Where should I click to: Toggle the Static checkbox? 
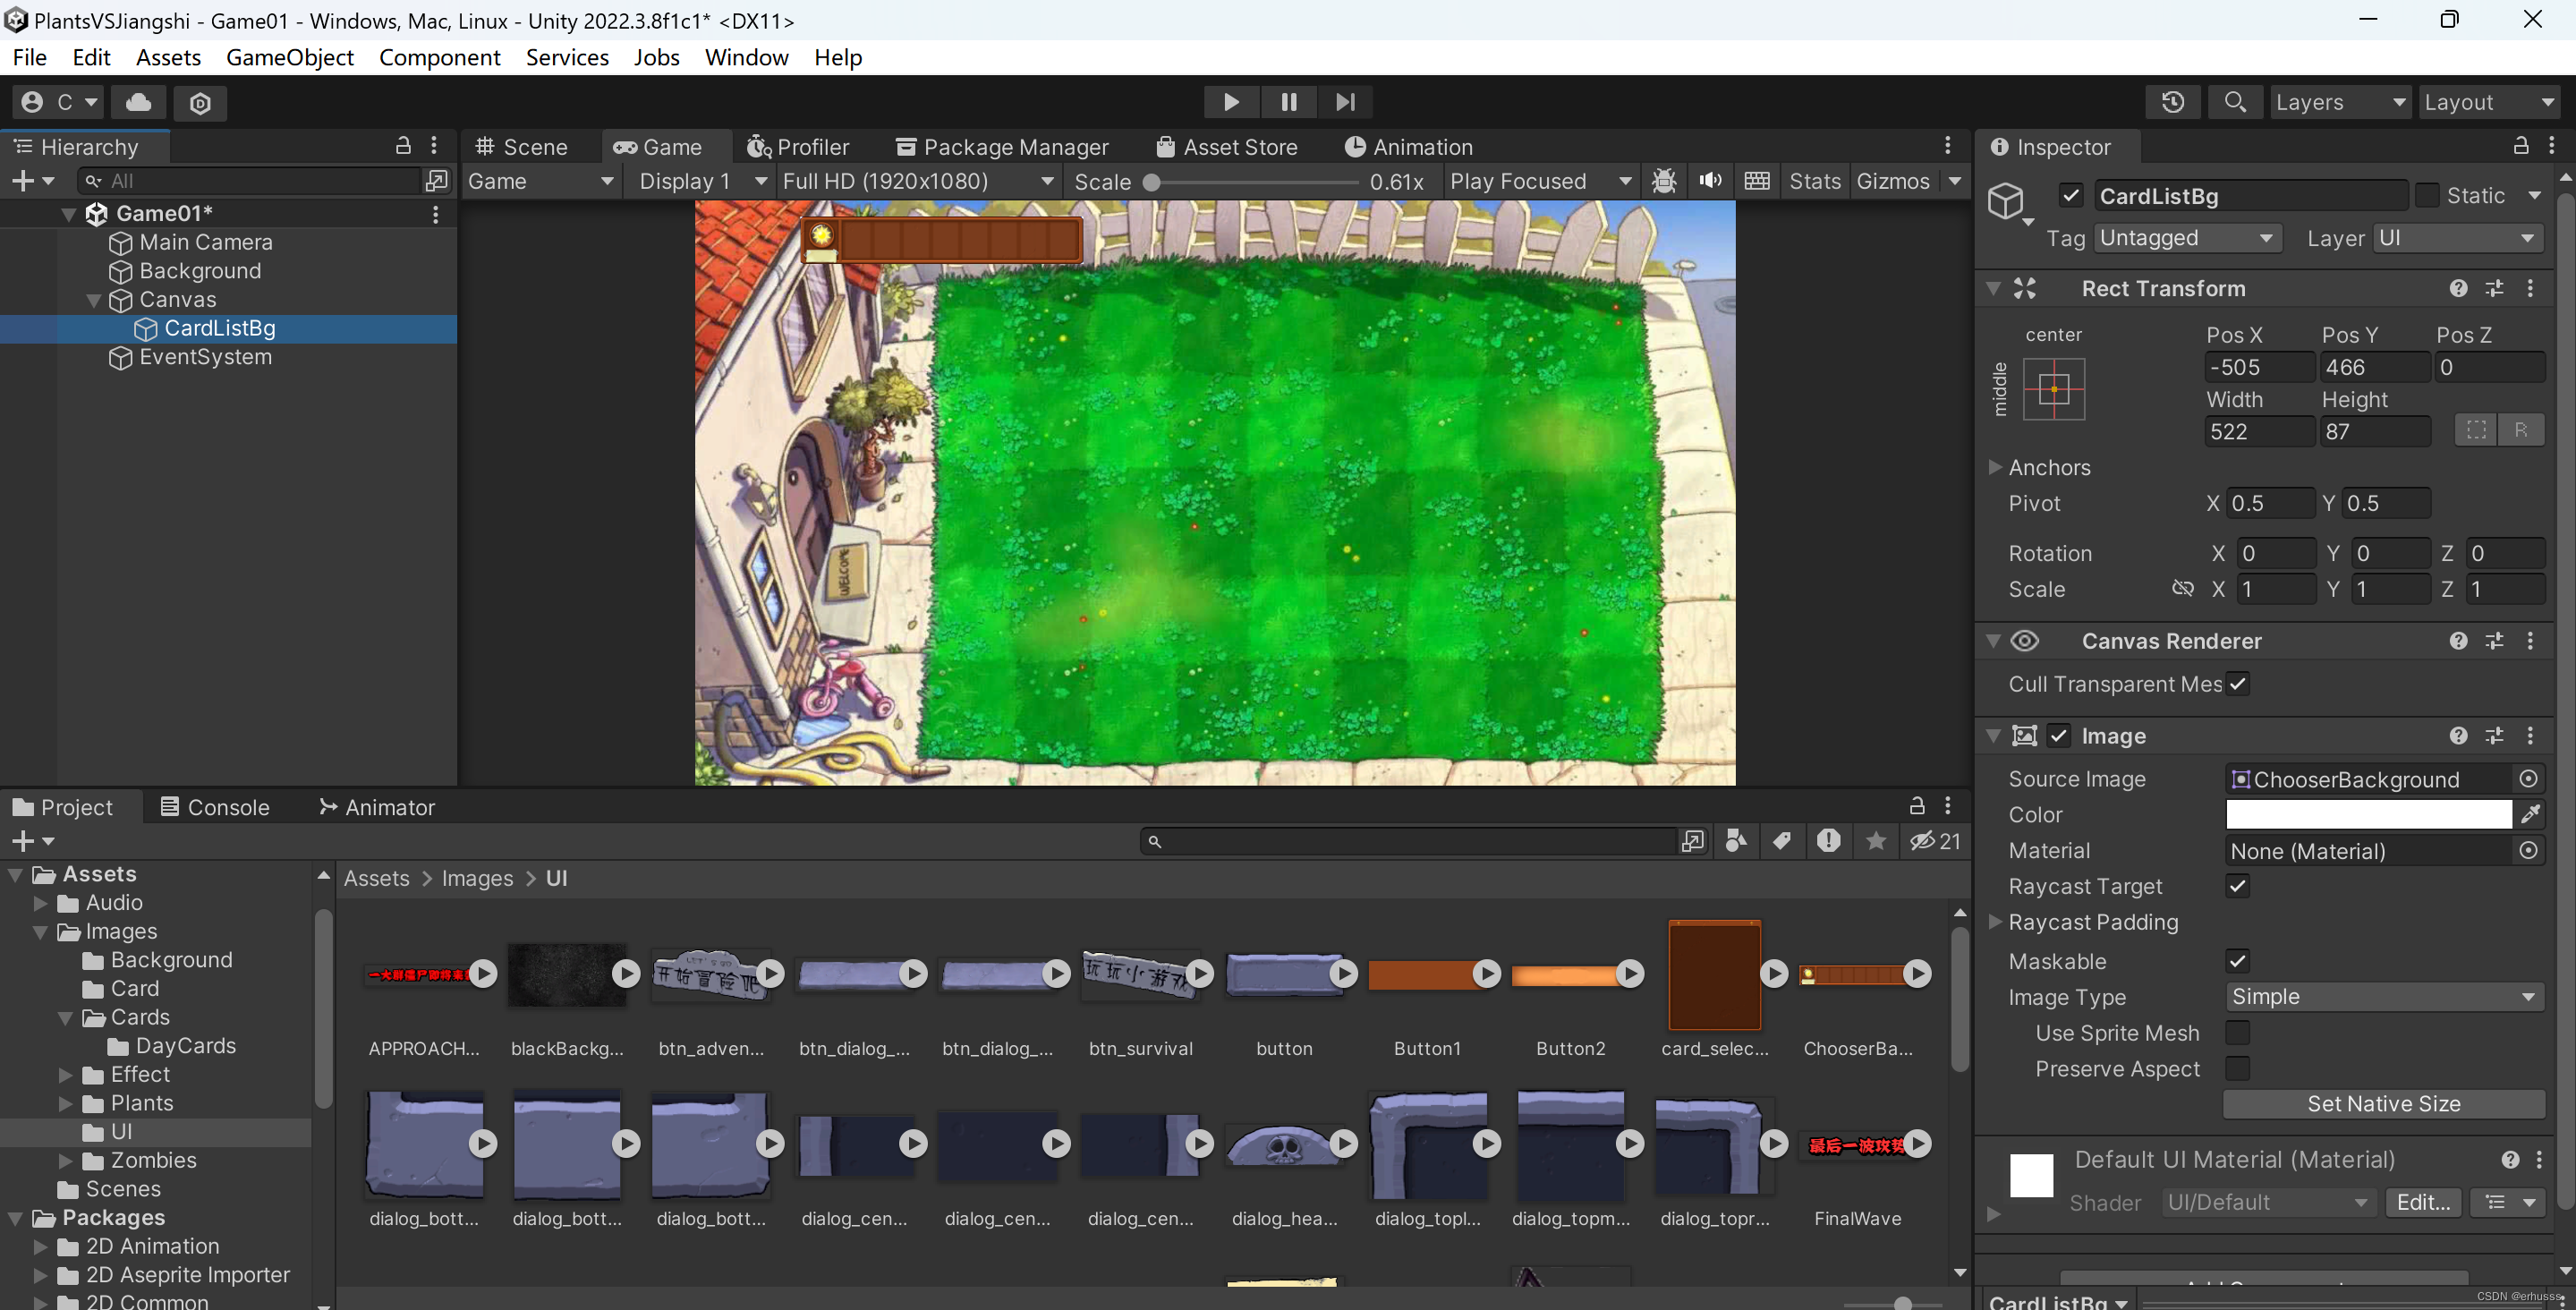click(x=2427, y=195)
